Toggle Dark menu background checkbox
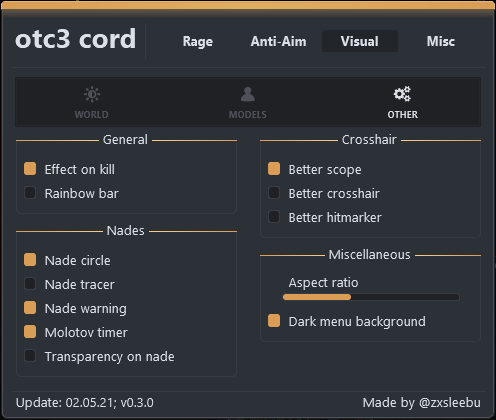Screen dimensions: 496x420 274,321
